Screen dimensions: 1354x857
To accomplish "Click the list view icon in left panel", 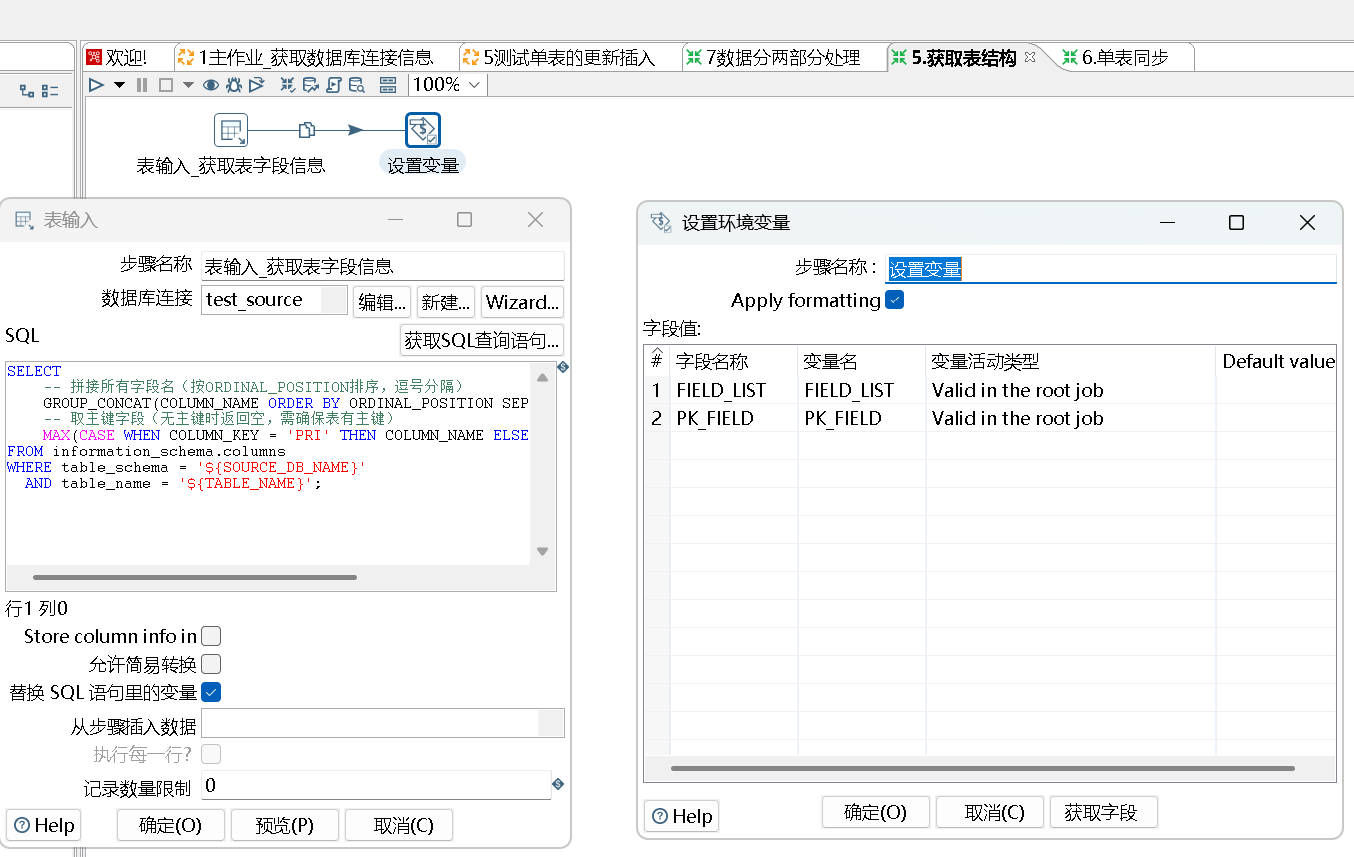I will coord(50,91).
